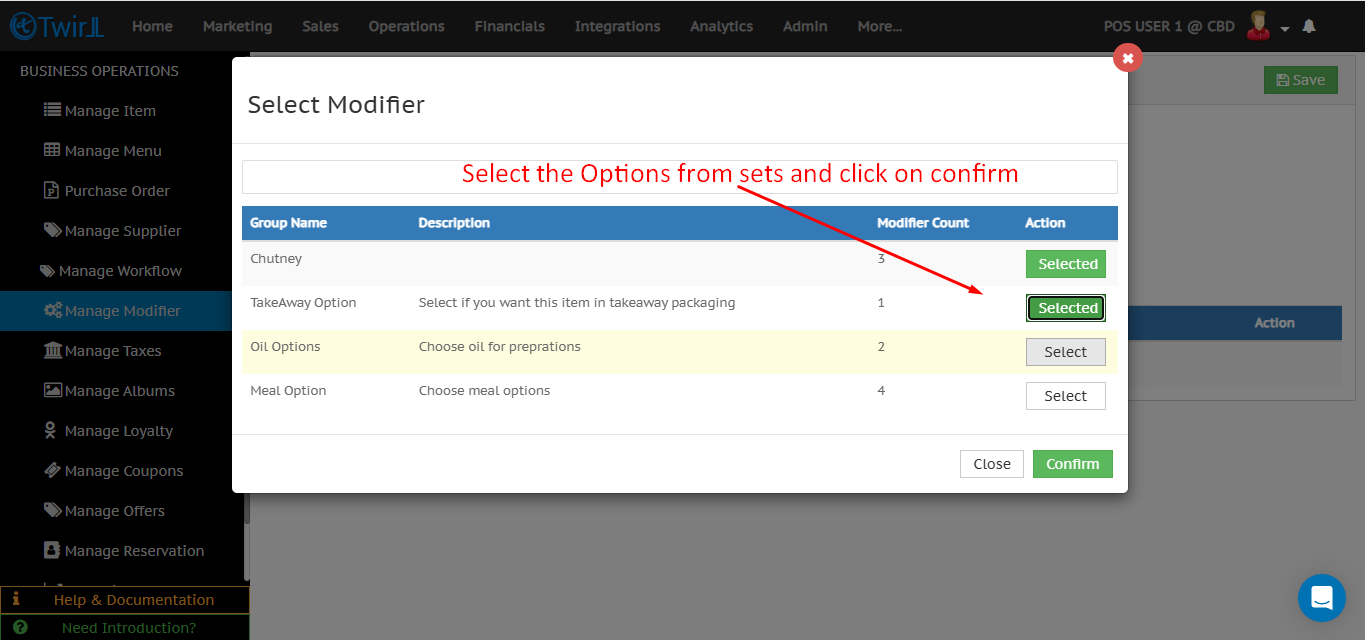Image resolution: width=1365 pixels, height=640 pixels.
Task: Open the Operations menu
Action: (406, 26)
